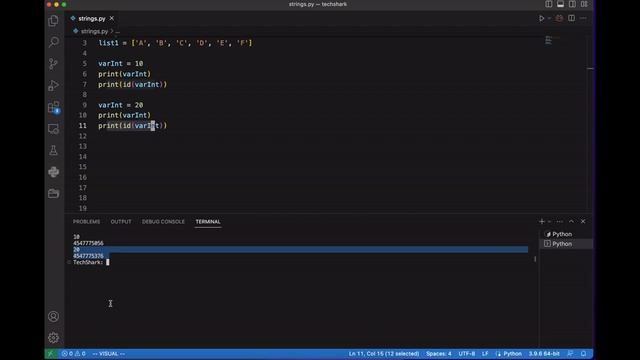The width and height of the screenshot is (640, 360).
Task: Open the Run and Debug view
Action: tap(53, 85)
